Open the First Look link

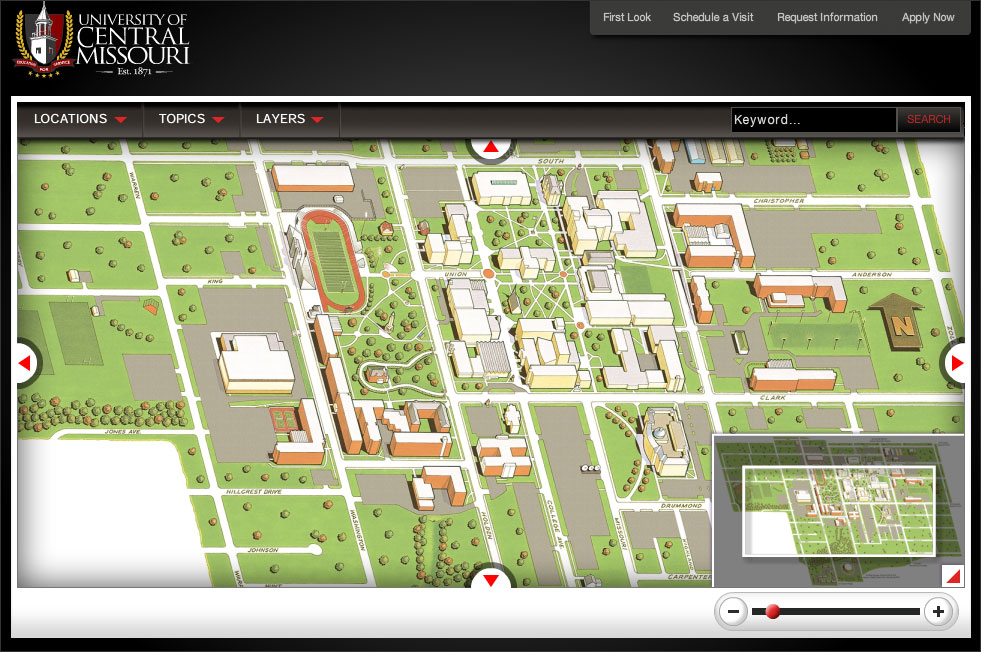[x=627, y=17]
